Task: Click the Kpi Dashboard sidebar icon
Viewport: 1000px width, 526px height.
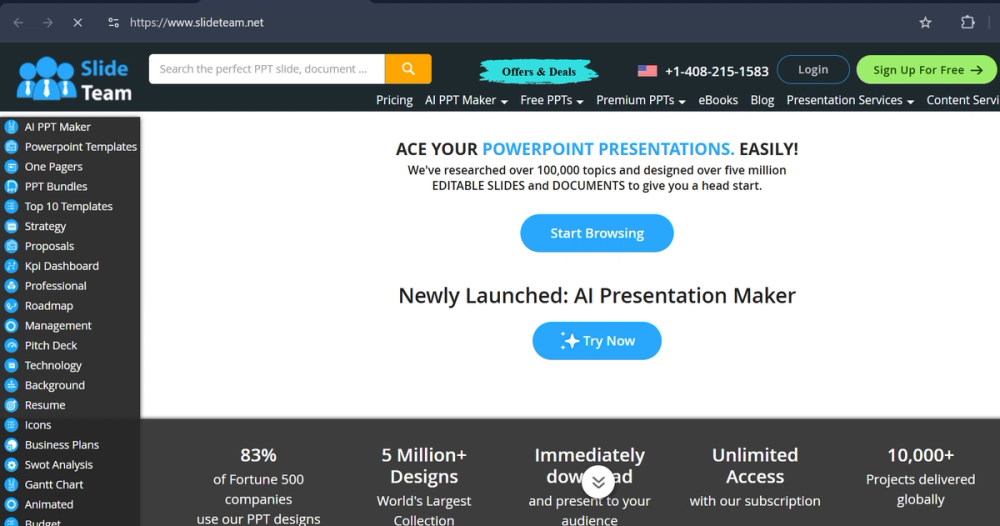Action: point(11,266)
